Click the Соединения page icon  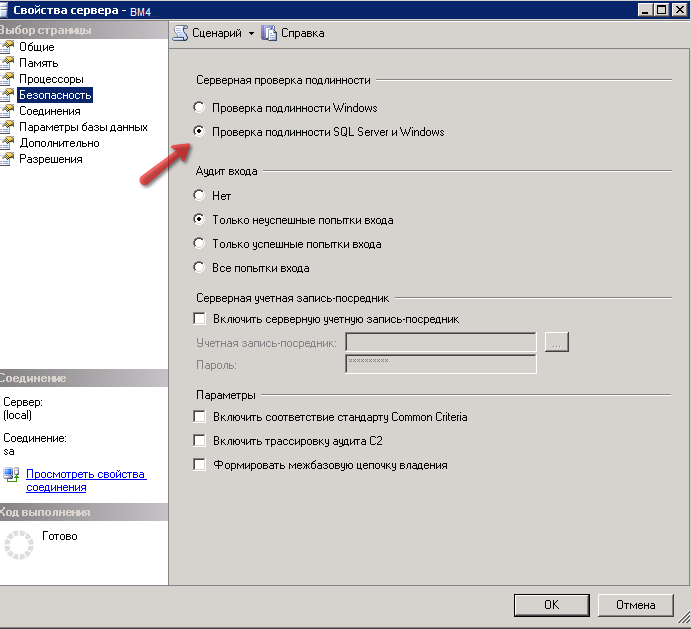[8, 111]
